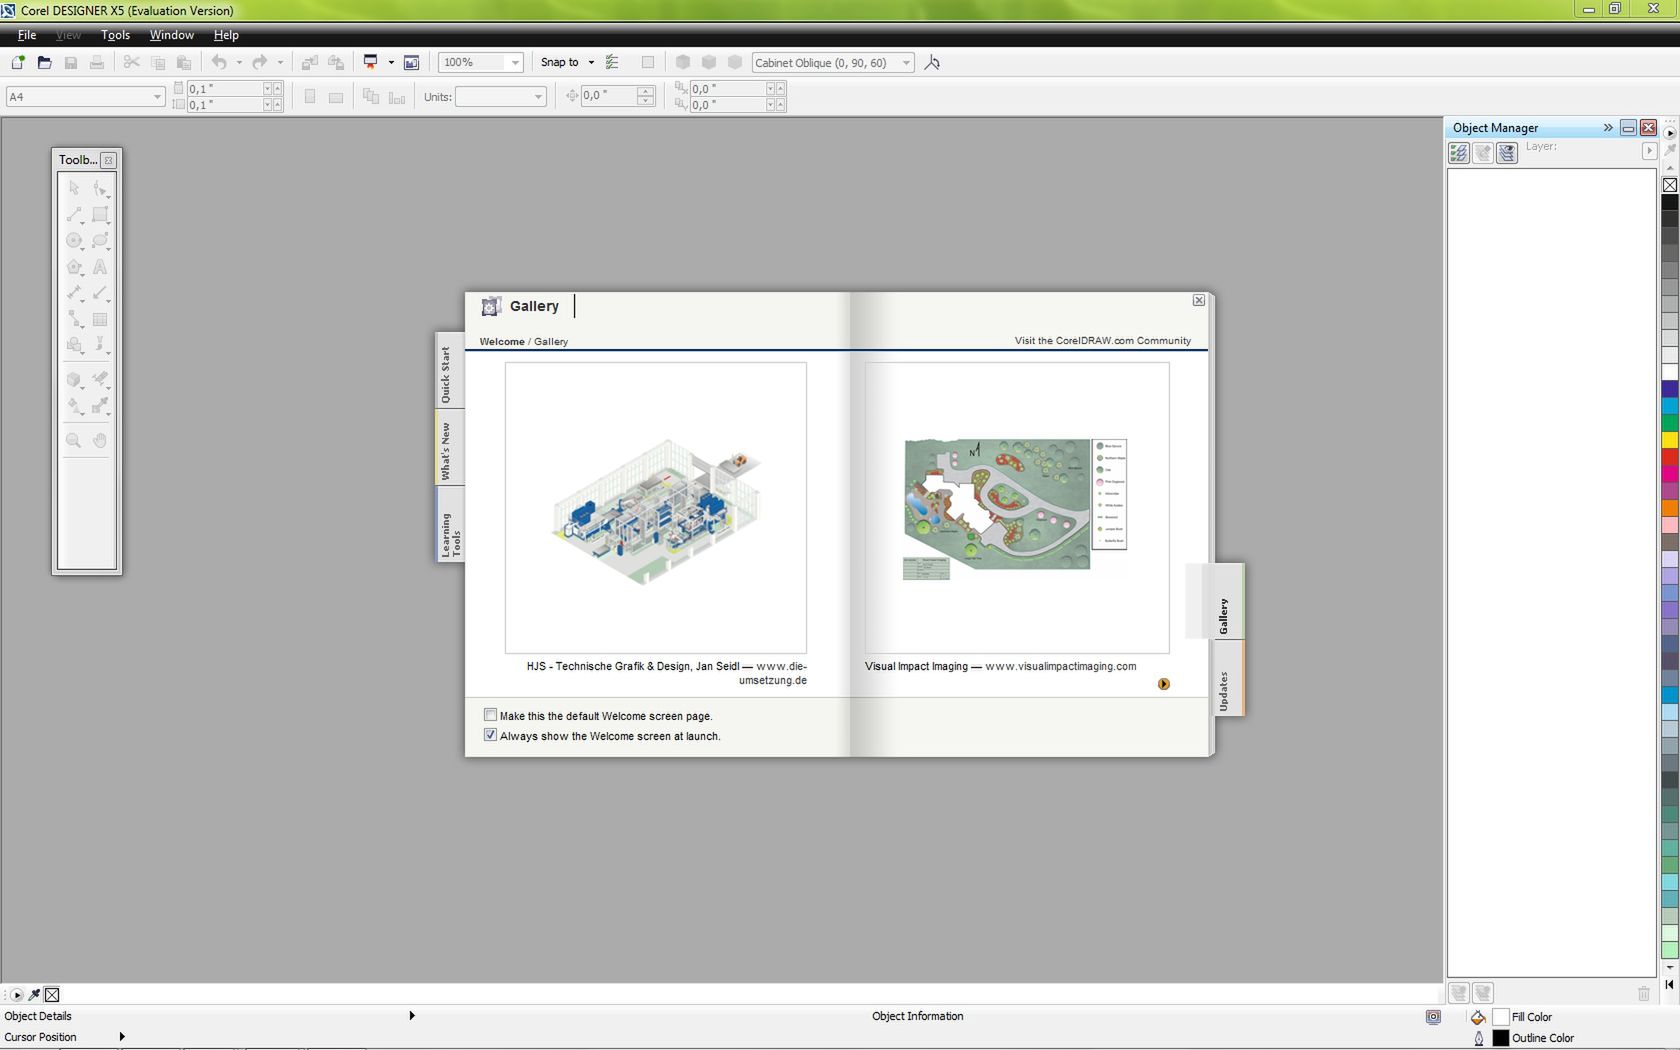Click the nudge offset 0,0 input field
This screenshot has height=1050, width=1680.
pyautogui.click(x=608, y=96)
